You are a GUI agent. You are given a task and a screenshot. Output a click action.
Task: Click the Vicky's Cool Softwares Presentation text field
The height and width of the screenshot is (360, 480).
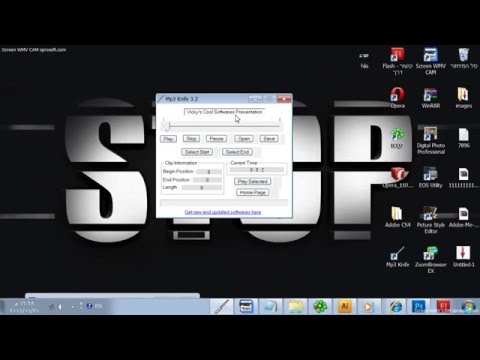tap(224, 112)
